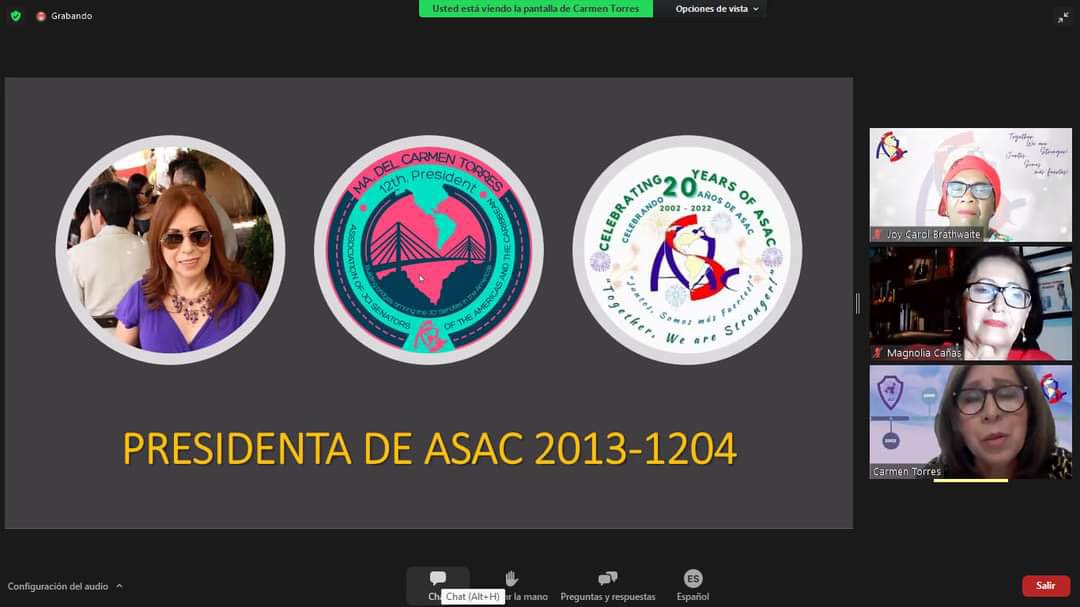Click the Grabando recording indicator
Image resolution: width=1080 pixels, height=607 pixels.
[64, 15]
